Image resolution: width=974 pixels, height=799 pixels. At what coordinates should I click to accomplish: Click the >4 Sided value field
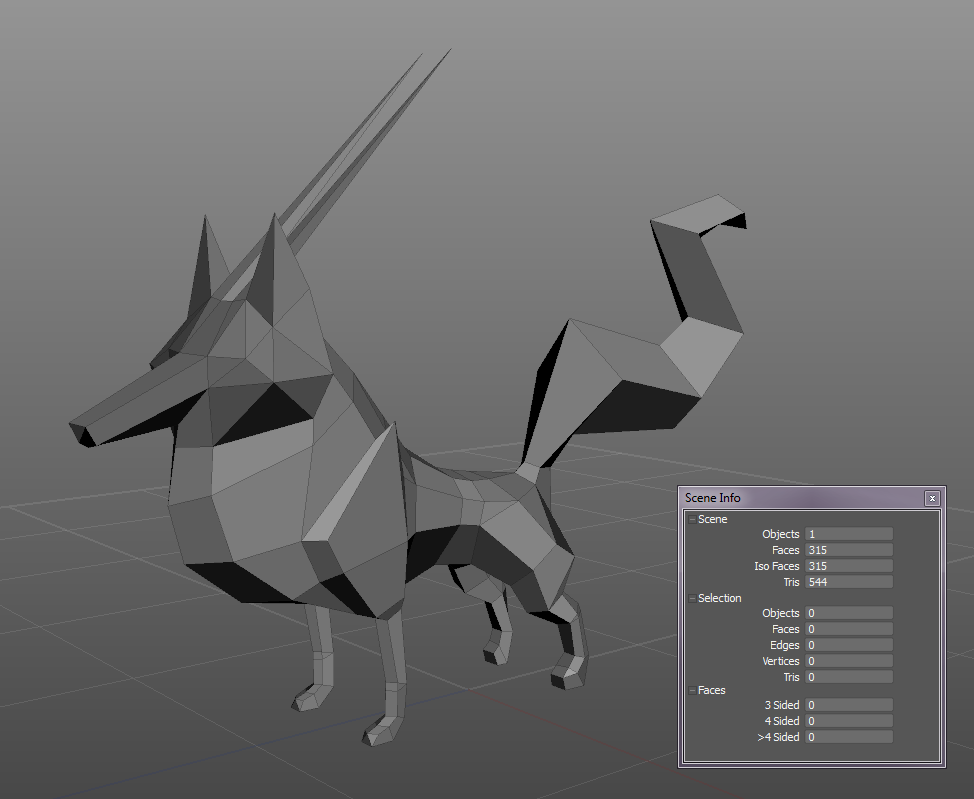(849, 737)
